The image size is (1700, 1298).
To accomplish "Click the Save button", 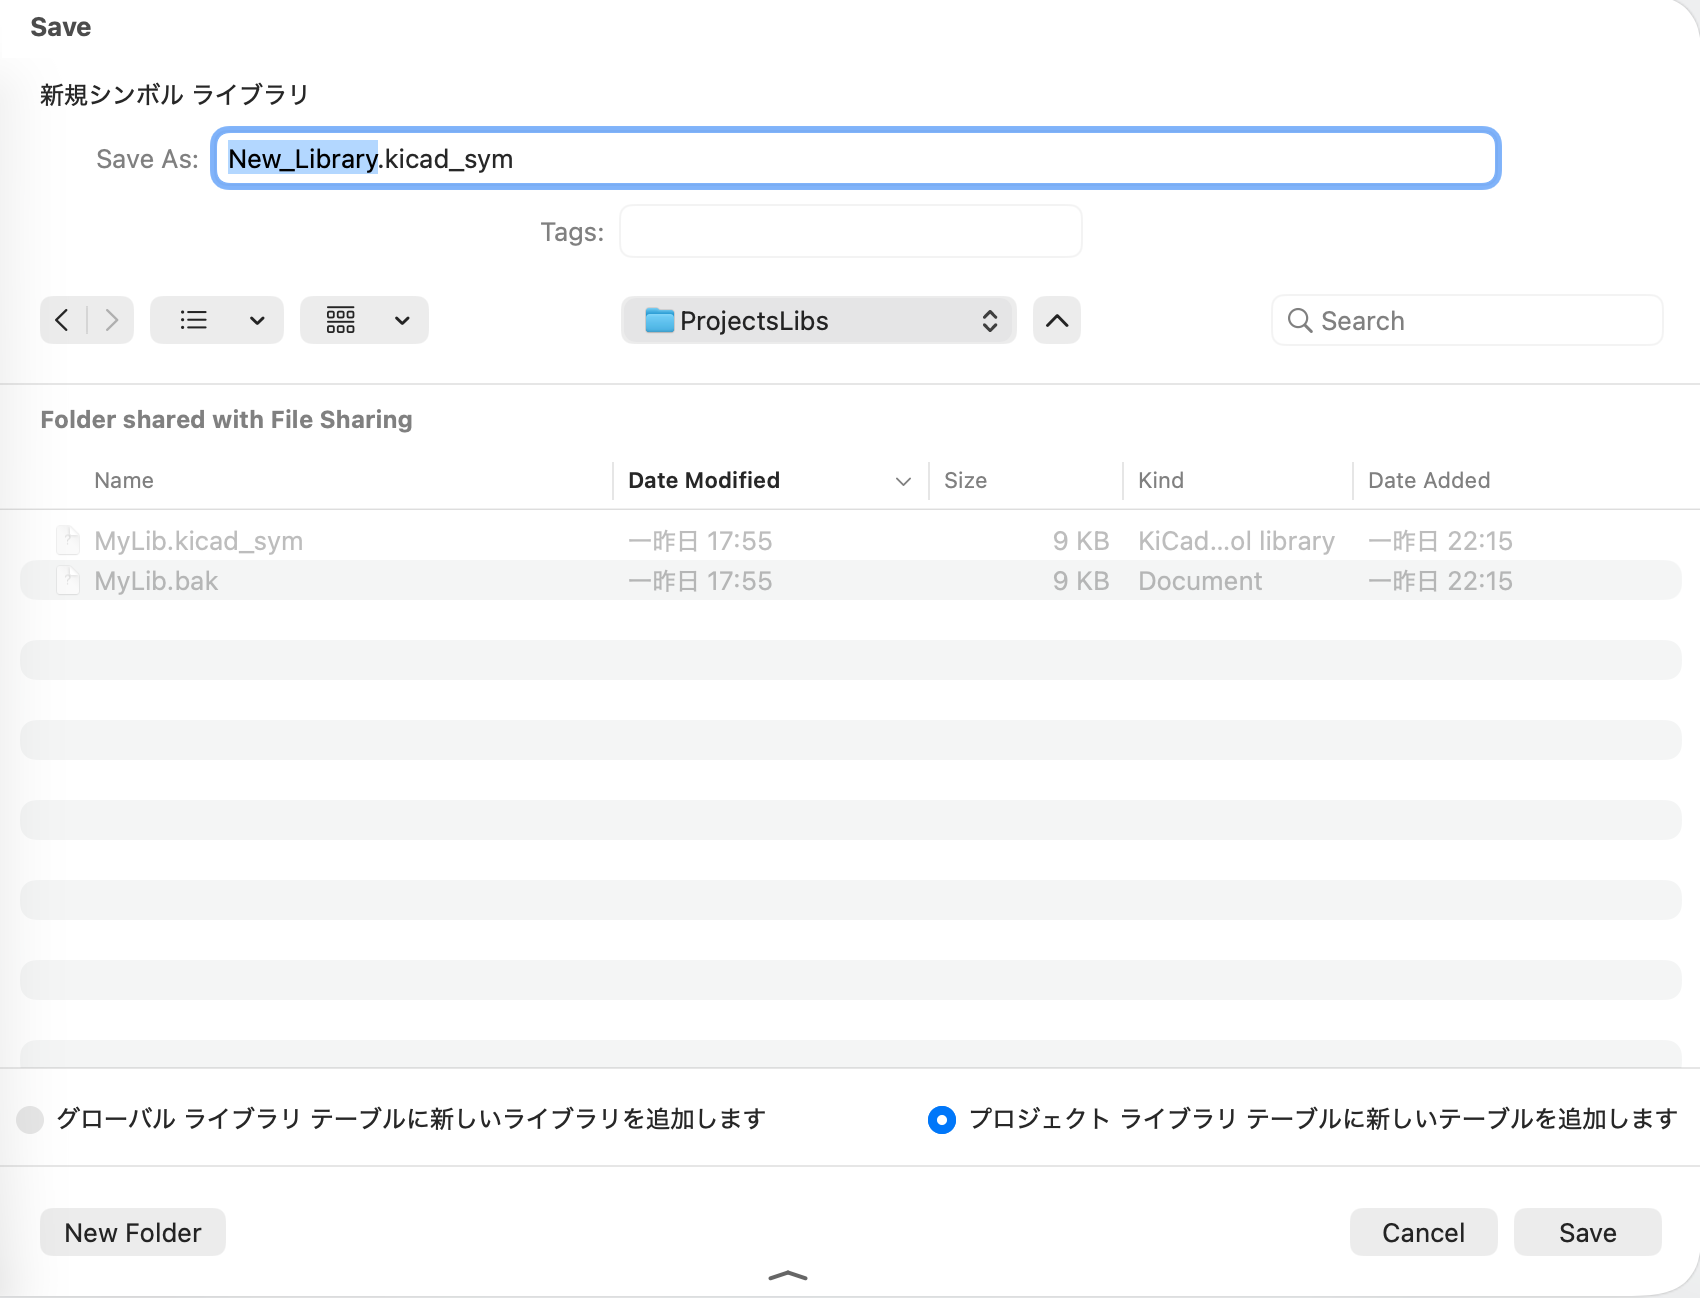I will [x=1587, y=1232].
